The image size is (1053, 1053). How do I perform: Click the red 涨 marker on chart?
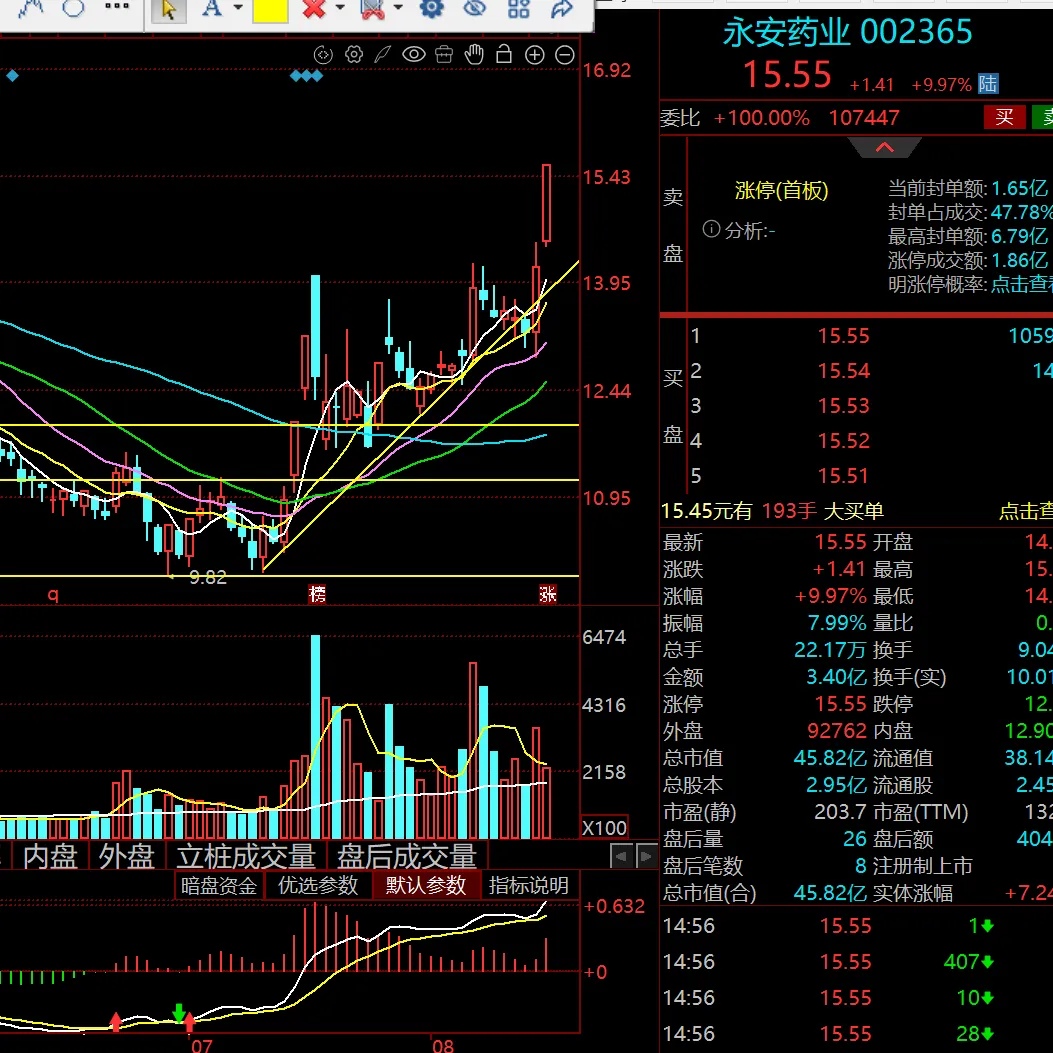click(548, 594)
